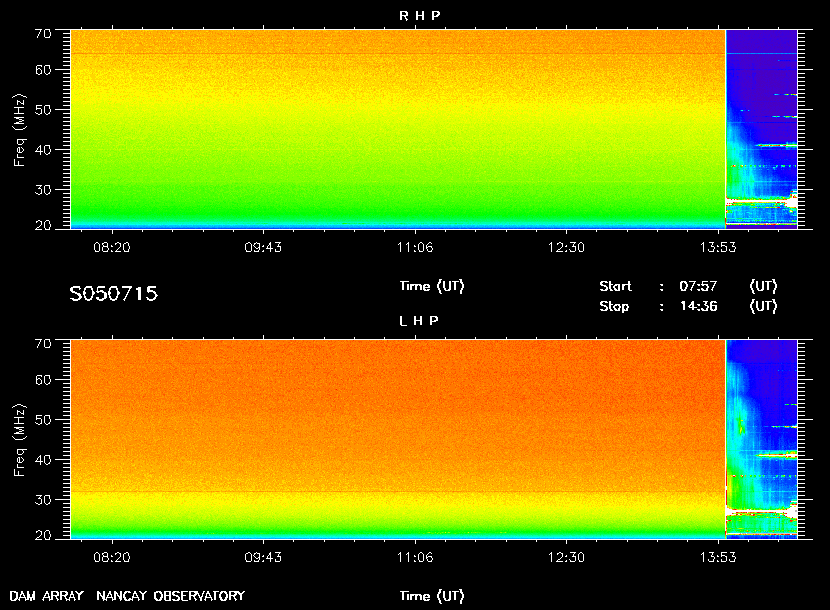Click the 08:20 tick label under RHP plot
The height and width of the screenshot is (610, 830).
[x=112, y=247]
